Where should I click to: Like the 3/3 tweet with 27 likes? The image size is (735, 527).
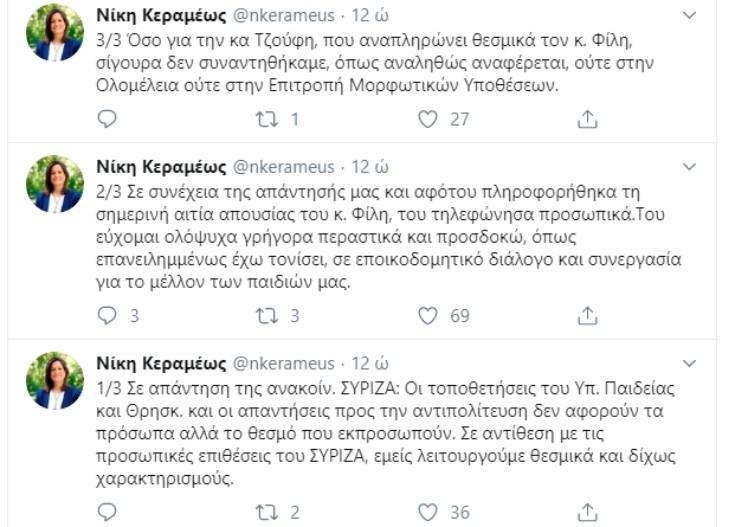tap(427, 120)
